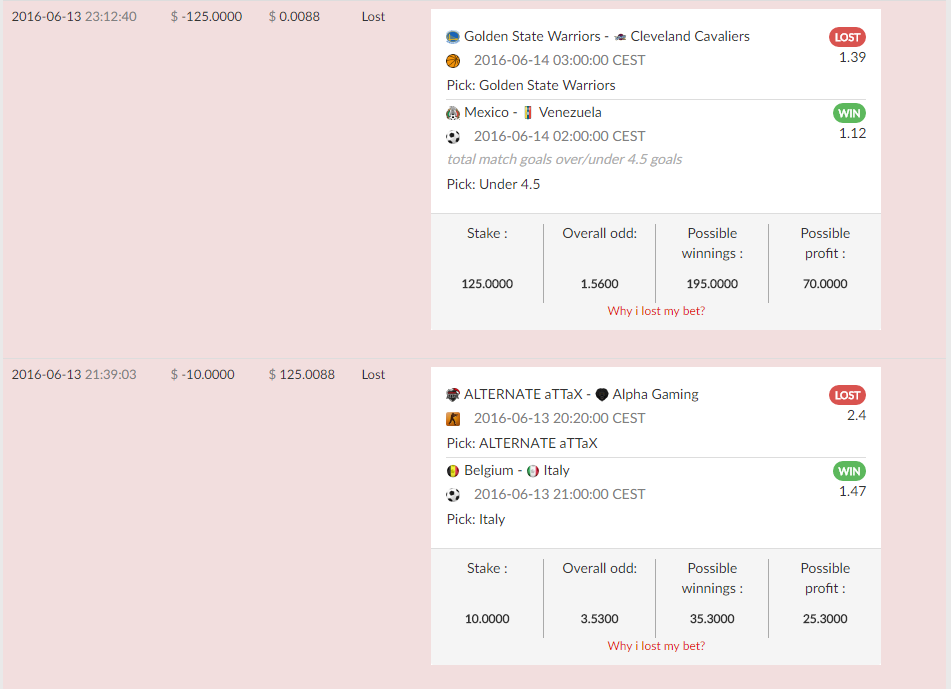
Task: Click WIN badge on Belgium–Italy match
Action: (849, 471)
